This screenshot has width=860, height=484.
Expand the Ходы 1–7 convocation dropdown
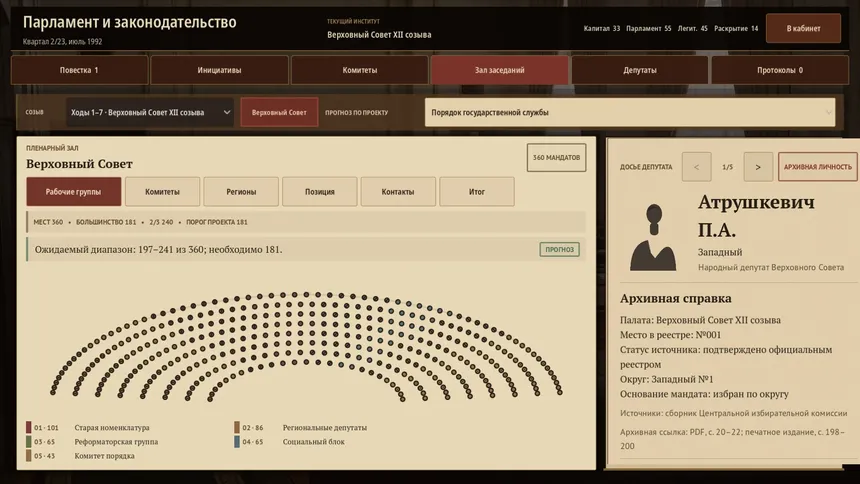150,112
